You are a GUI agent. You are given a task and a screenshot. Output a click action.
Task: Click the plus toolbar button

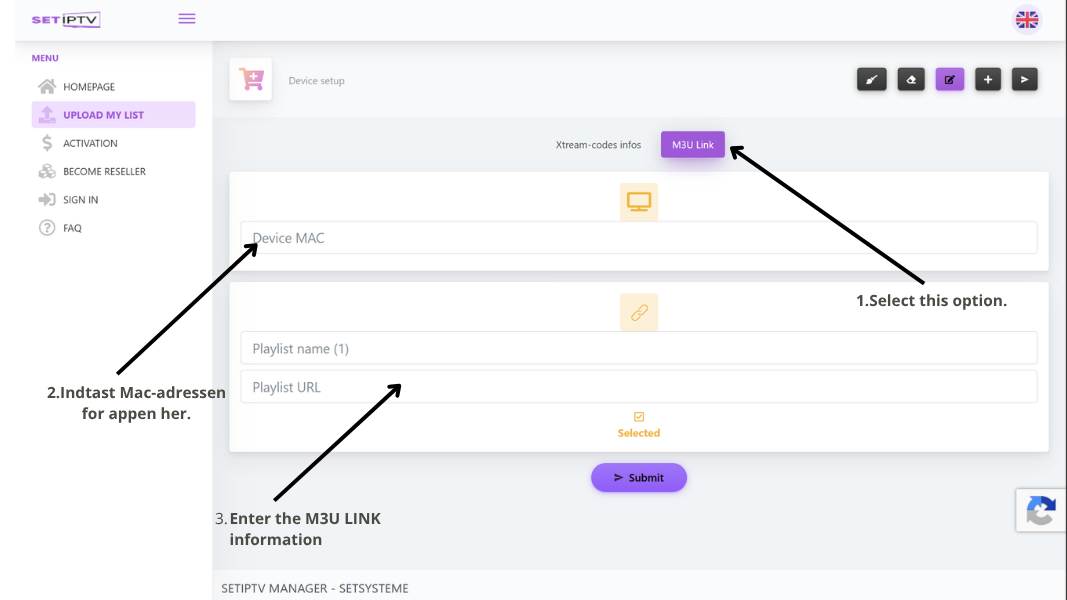(x=988, y=80)
